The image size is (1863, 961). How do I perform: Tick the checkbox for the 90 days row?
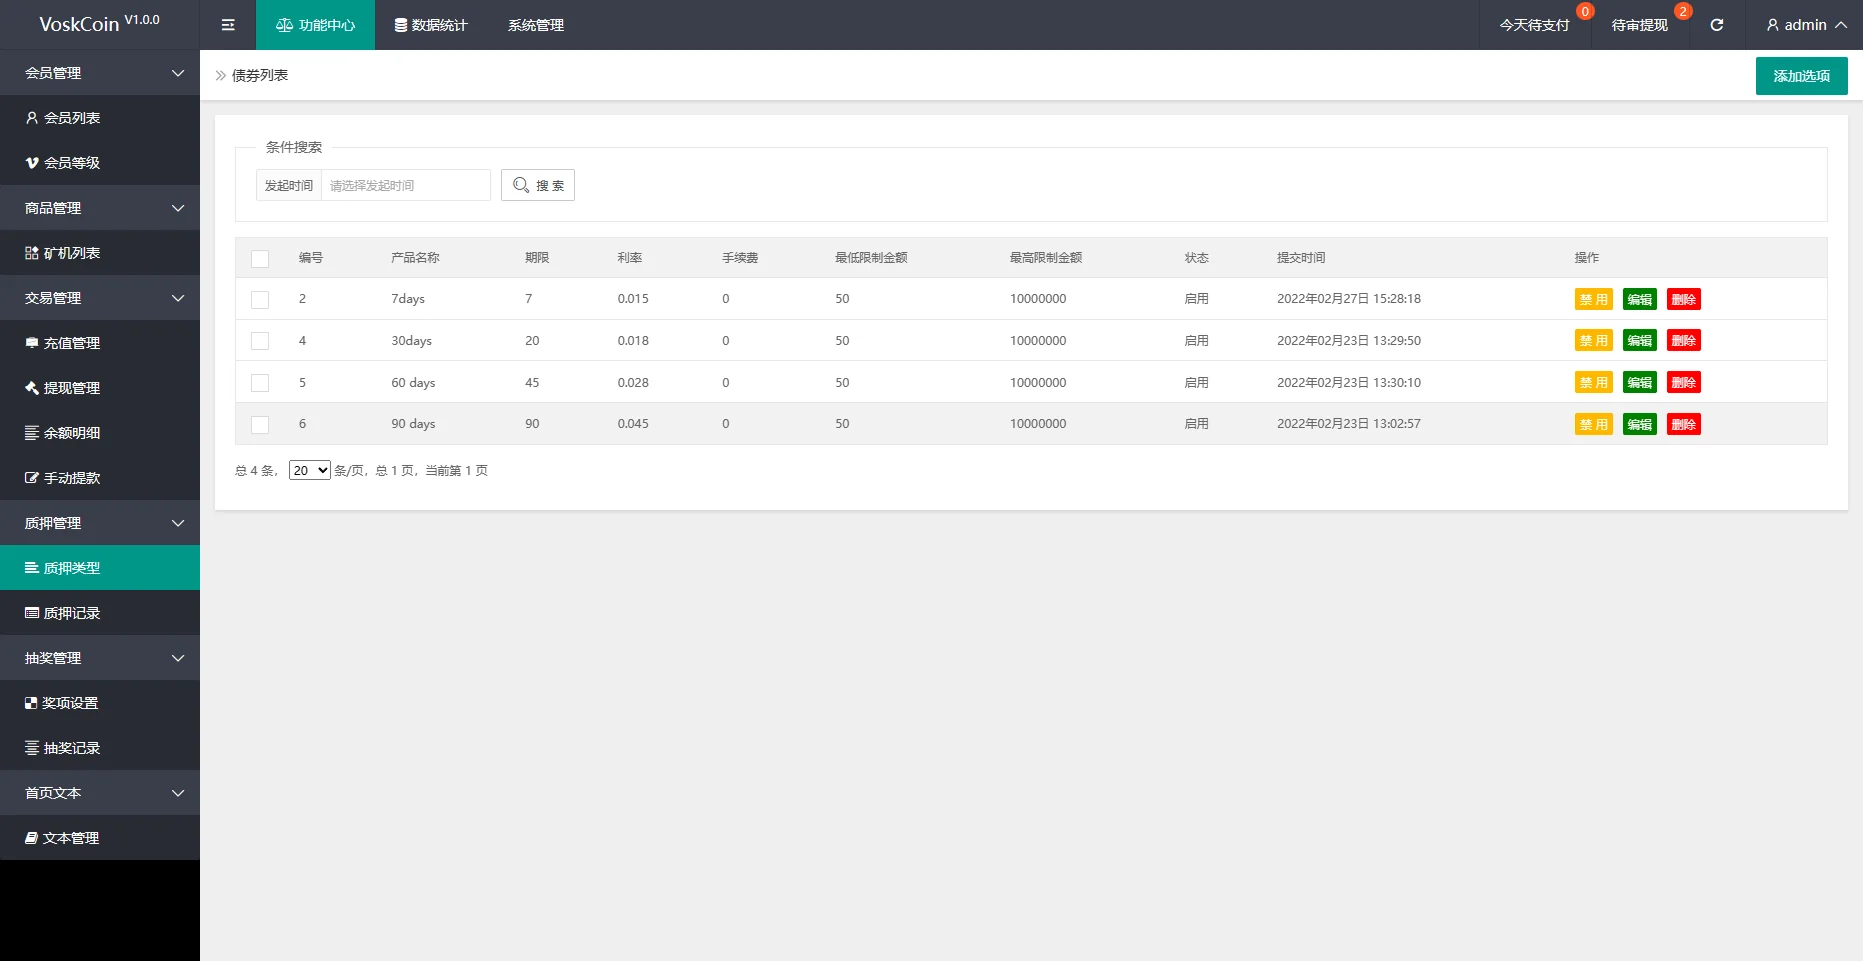tap(260, 425)
